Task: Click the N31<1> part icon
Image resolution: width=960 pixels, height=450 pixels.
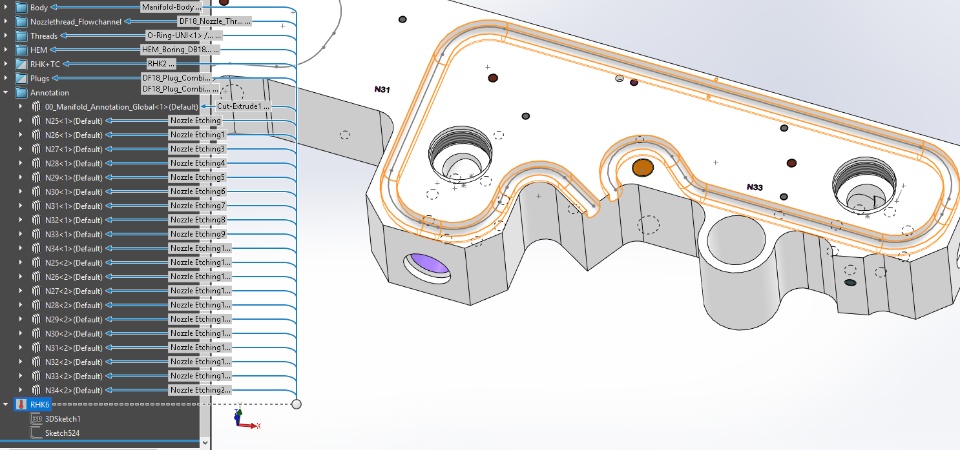Action: point(36,206)
